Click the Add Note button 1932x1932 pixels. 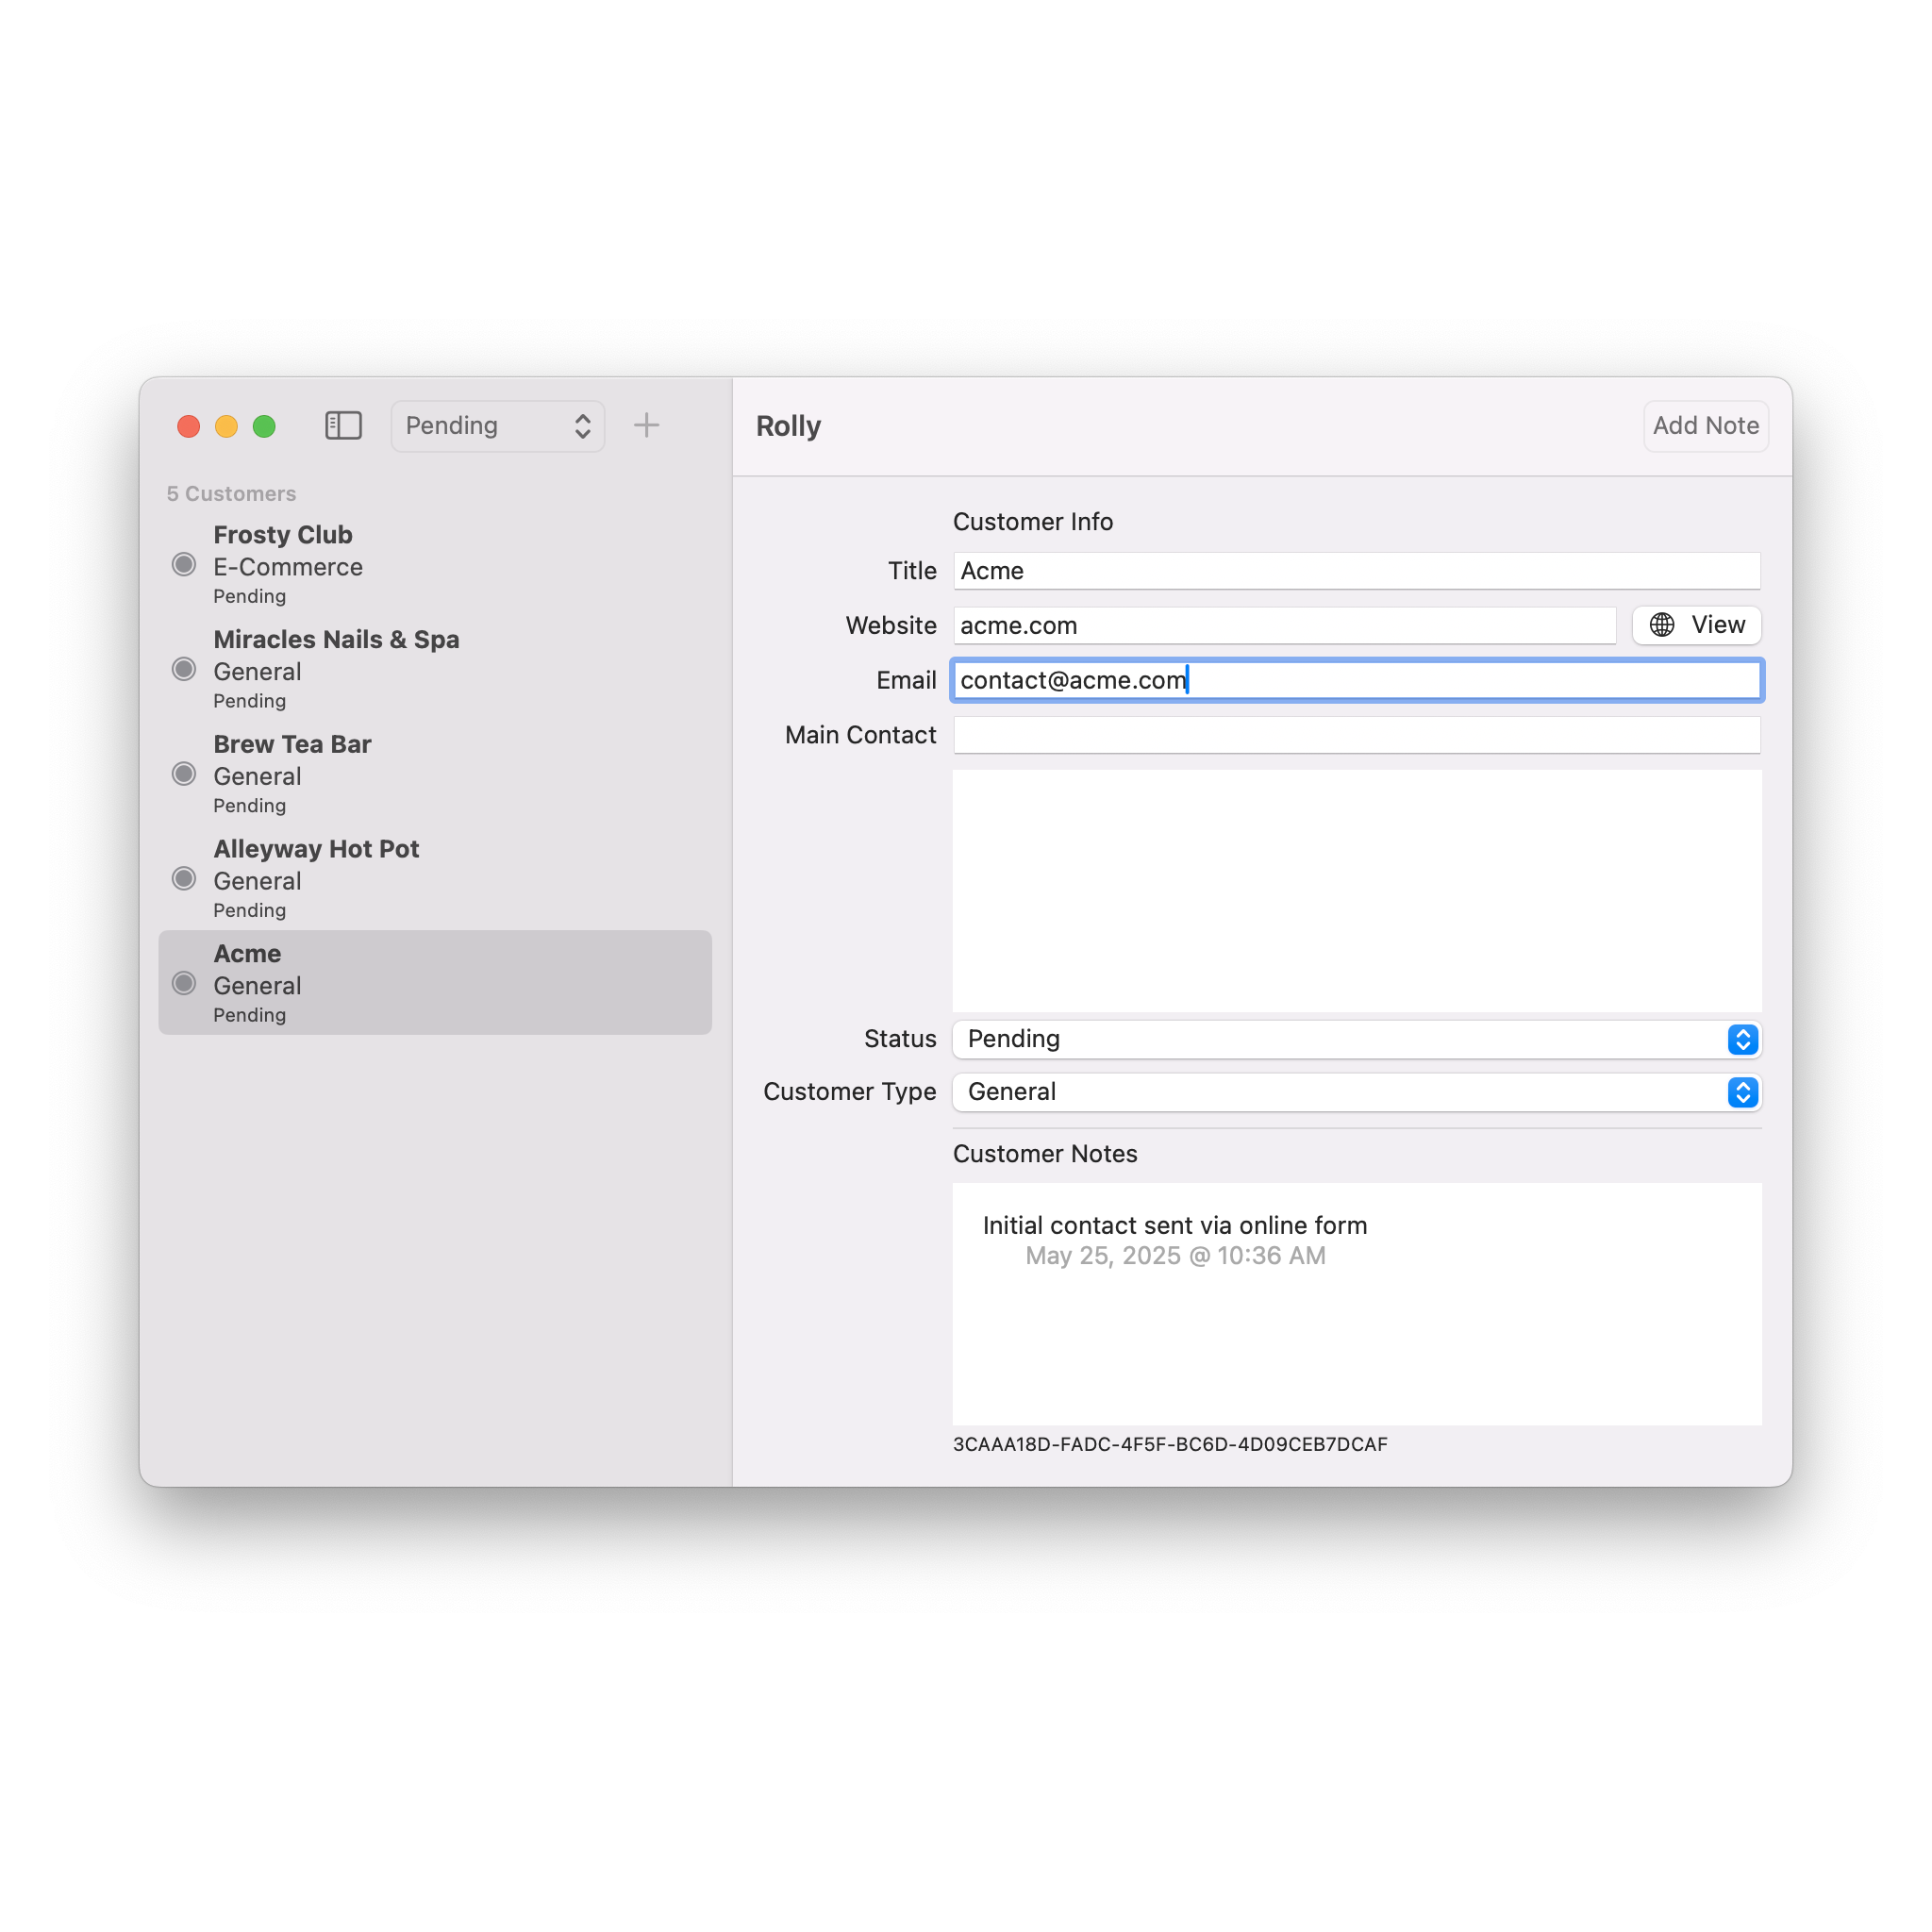pos(1705,426)
